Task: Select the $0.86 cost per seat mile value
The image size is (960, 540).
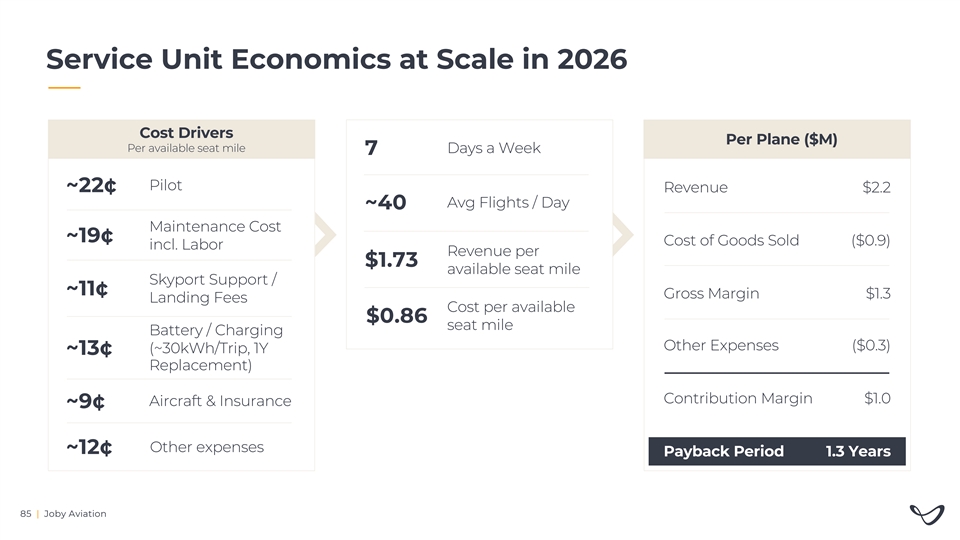Action: (x=396, y=316)
